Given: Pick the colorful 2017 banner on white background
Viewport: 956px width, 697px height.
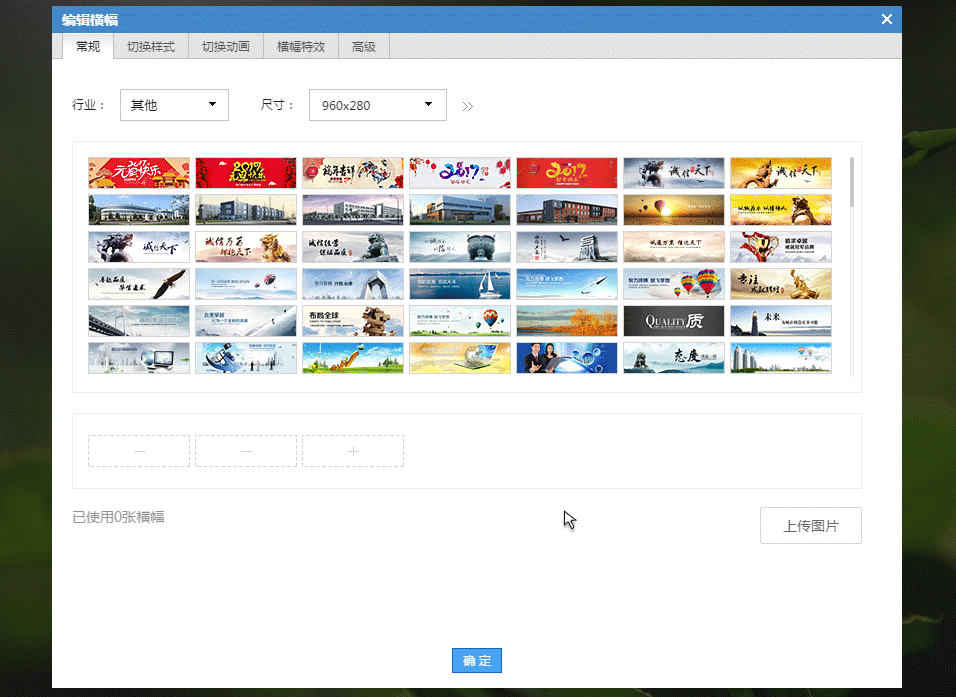Looking at the screenshot, I should point(460,173).
